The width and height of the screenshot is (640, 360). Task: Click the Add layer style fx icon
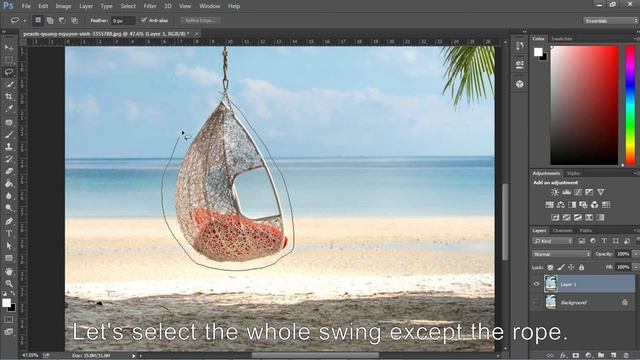coord(563,356)
